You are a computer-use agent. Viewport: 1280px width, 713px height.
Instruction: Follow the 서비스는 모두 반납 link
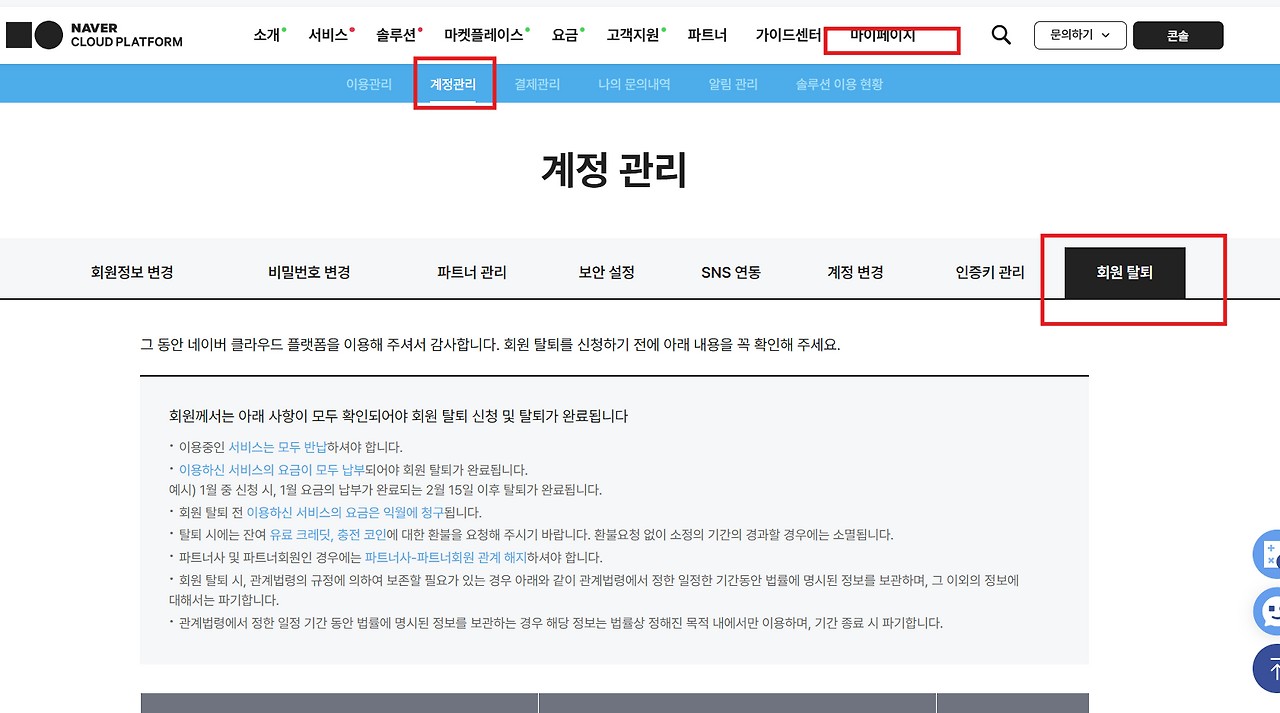(x=278, y=447)
